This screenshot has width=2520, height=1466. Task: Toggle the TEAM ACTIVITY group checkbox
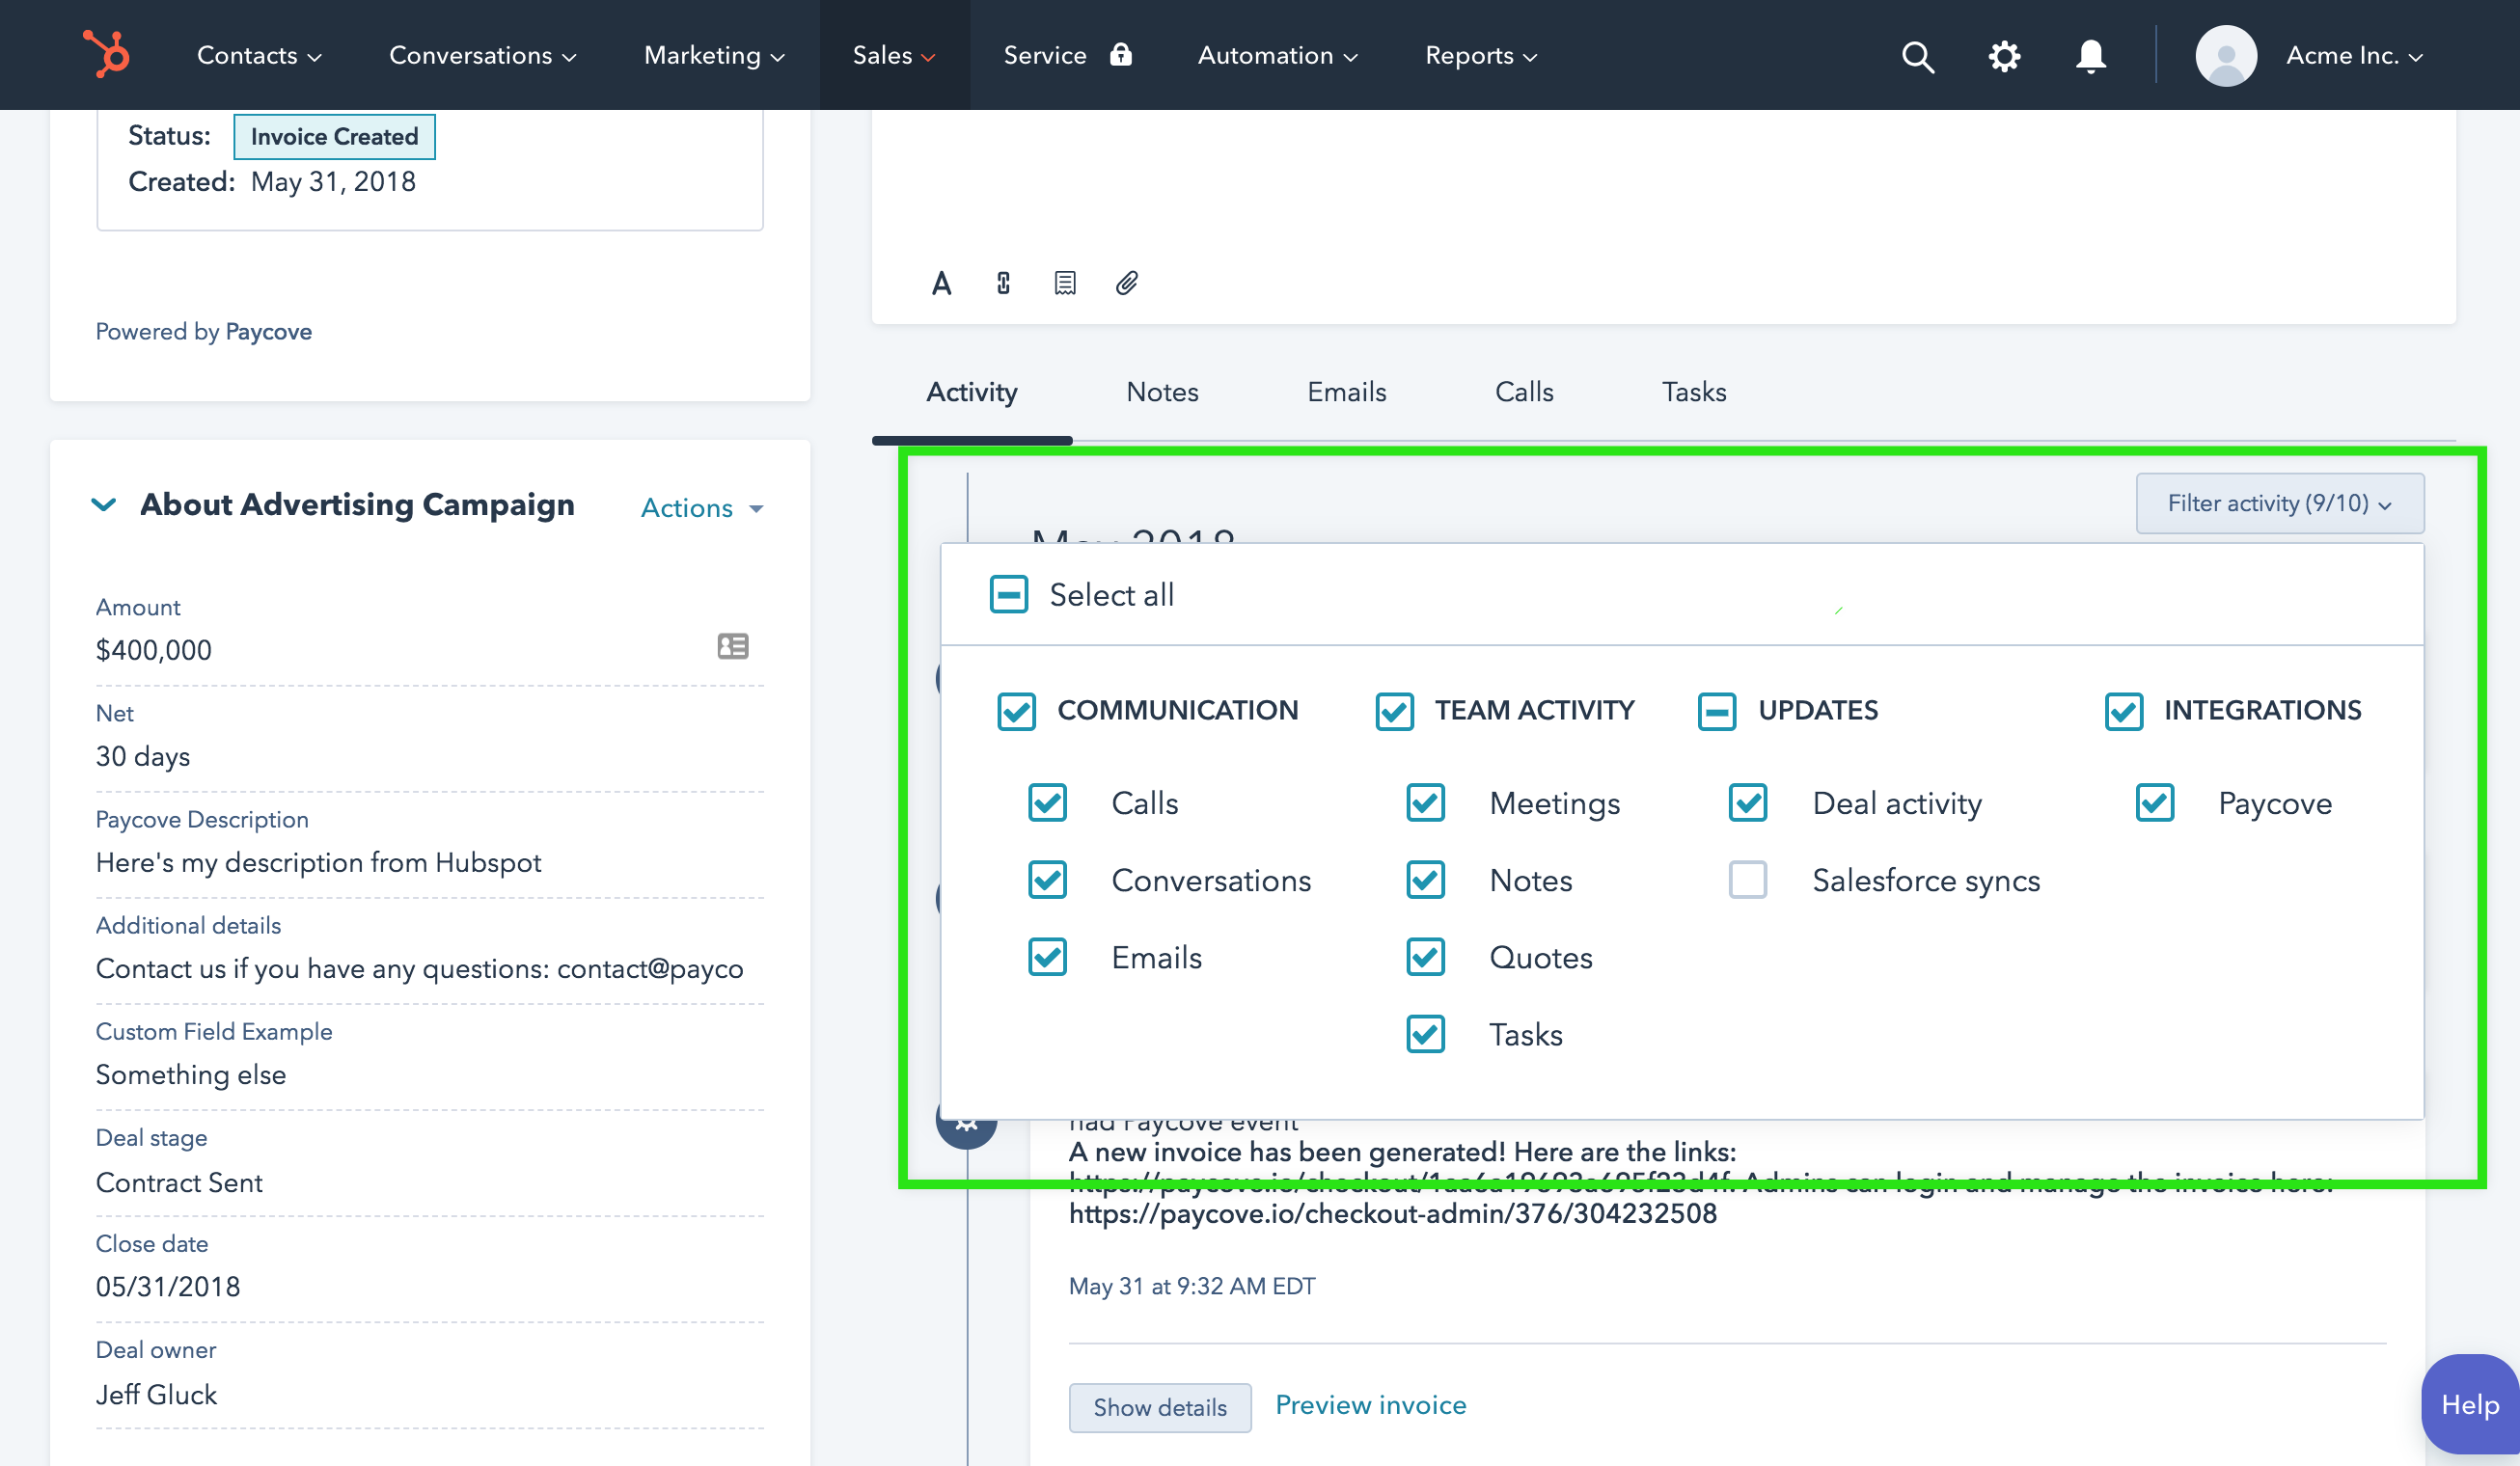(1394, 711)
